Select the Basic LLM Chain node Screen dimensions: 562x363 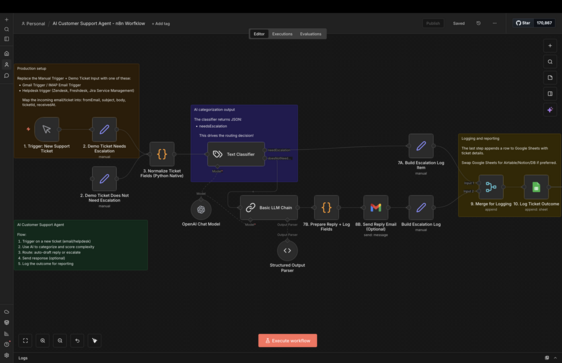(269, 207)
